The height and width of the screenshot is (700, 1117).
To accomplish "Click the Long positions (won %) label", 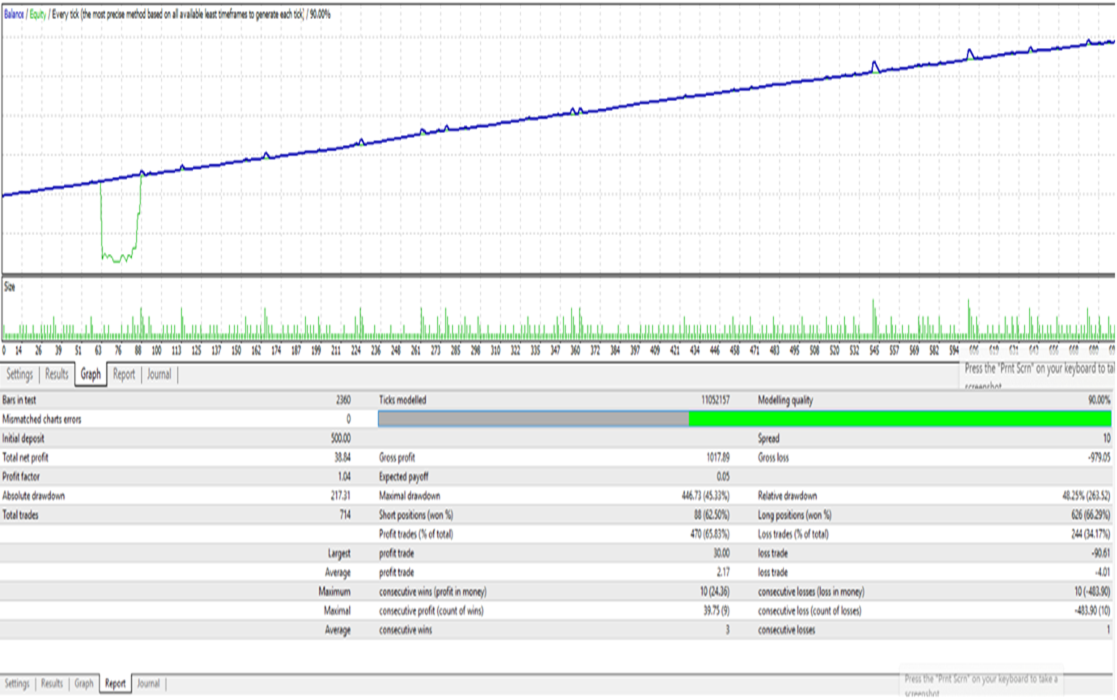I will click(x=795, y=516).
